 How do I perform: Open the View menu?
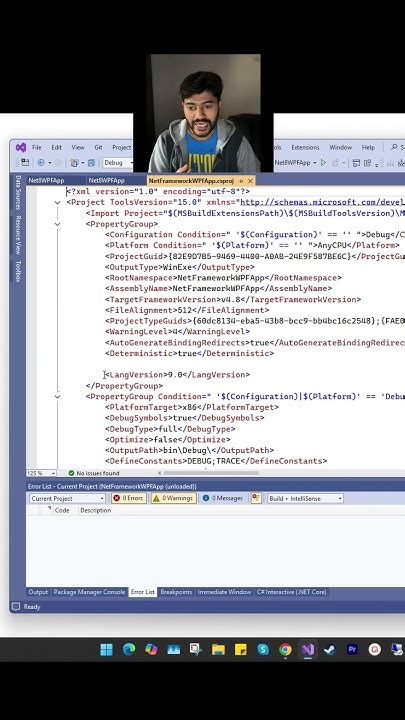click(78, 147)
